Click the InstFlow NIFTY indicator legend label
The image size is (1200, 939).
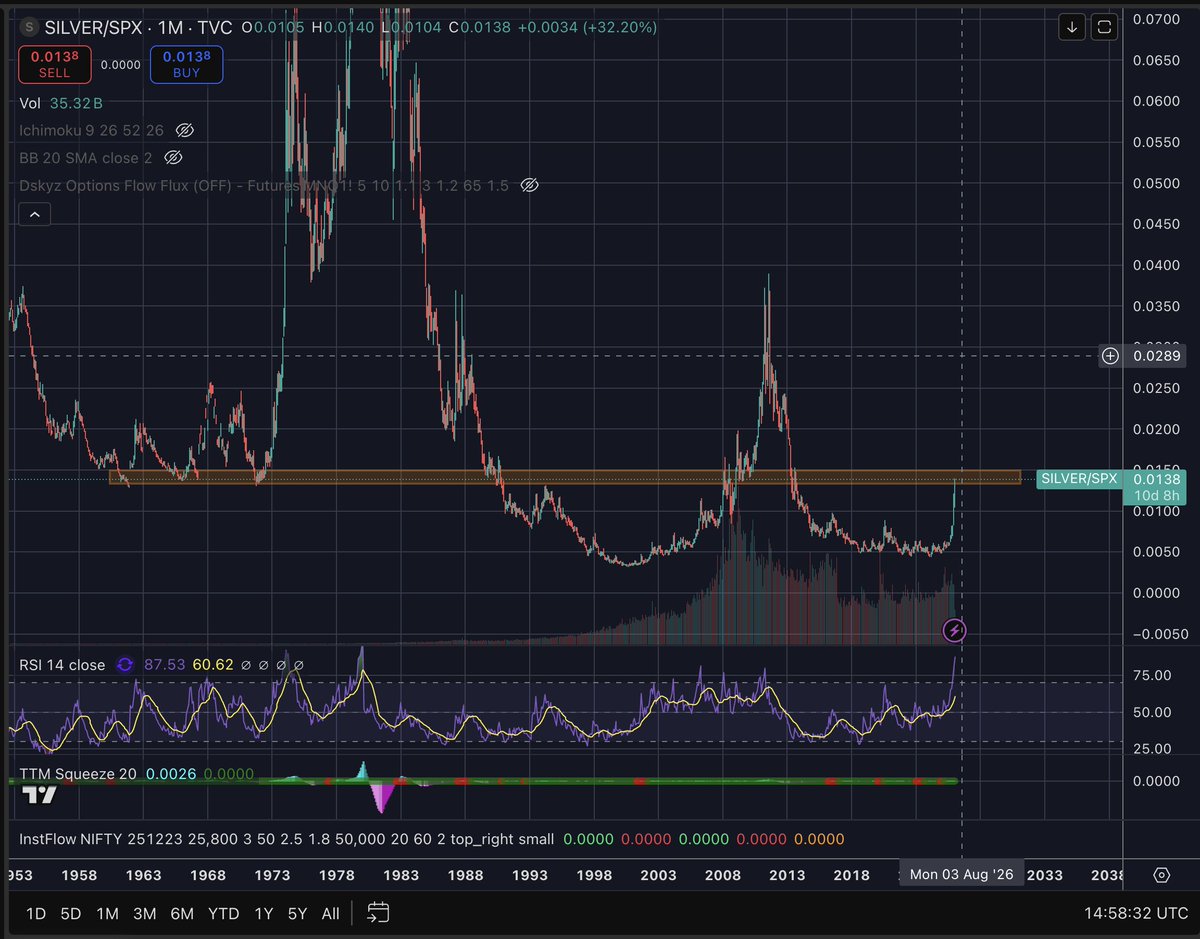tap(285, 839)
